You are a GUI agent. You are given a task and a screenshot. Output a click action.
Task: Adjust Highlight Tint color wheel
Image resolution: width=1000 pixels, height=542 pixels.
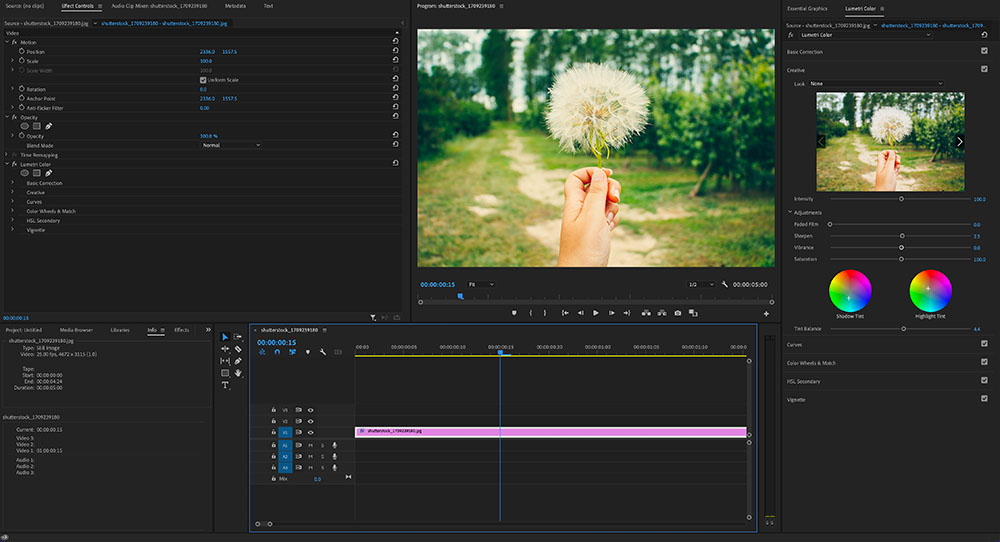point(930,291)
